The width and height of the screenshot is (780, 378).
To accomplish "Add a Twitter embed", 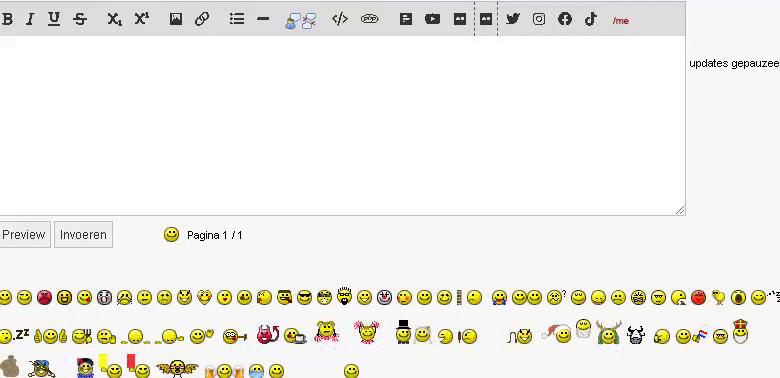I will [x=513, y=19].
